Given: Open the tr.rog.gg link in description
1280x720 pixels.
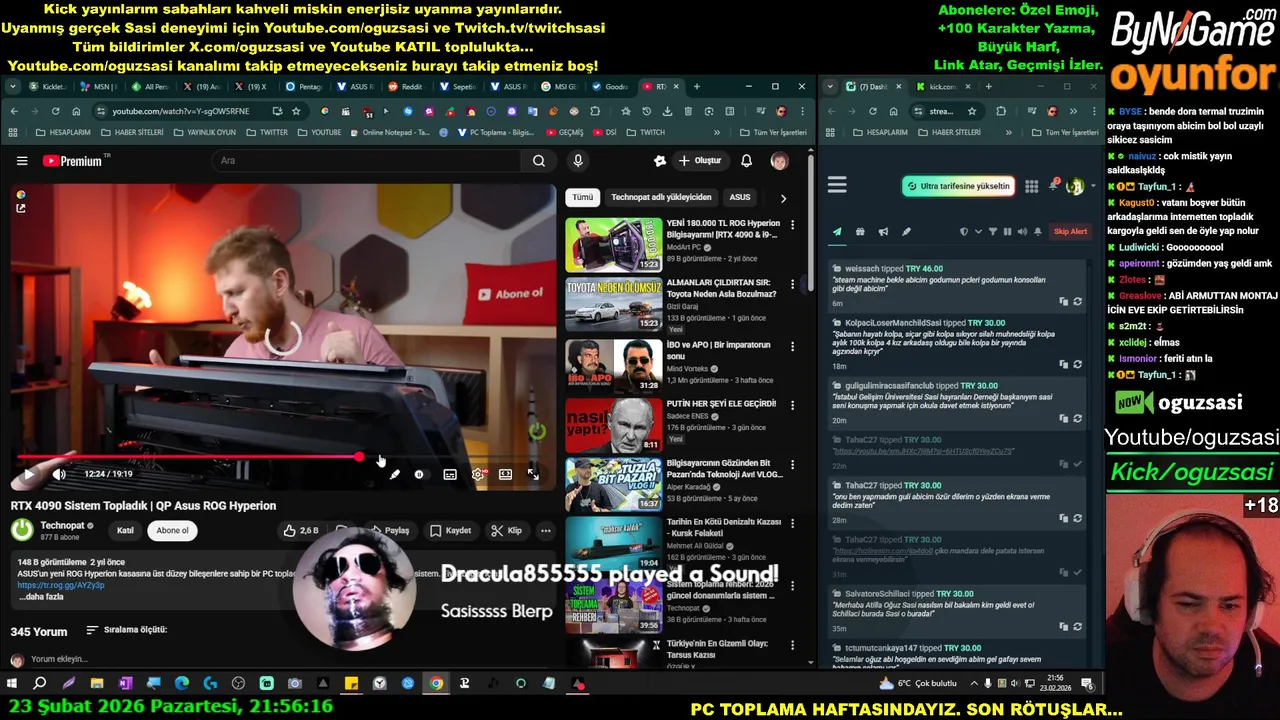Looking at the screenshot, I should (x=61, y=585).
